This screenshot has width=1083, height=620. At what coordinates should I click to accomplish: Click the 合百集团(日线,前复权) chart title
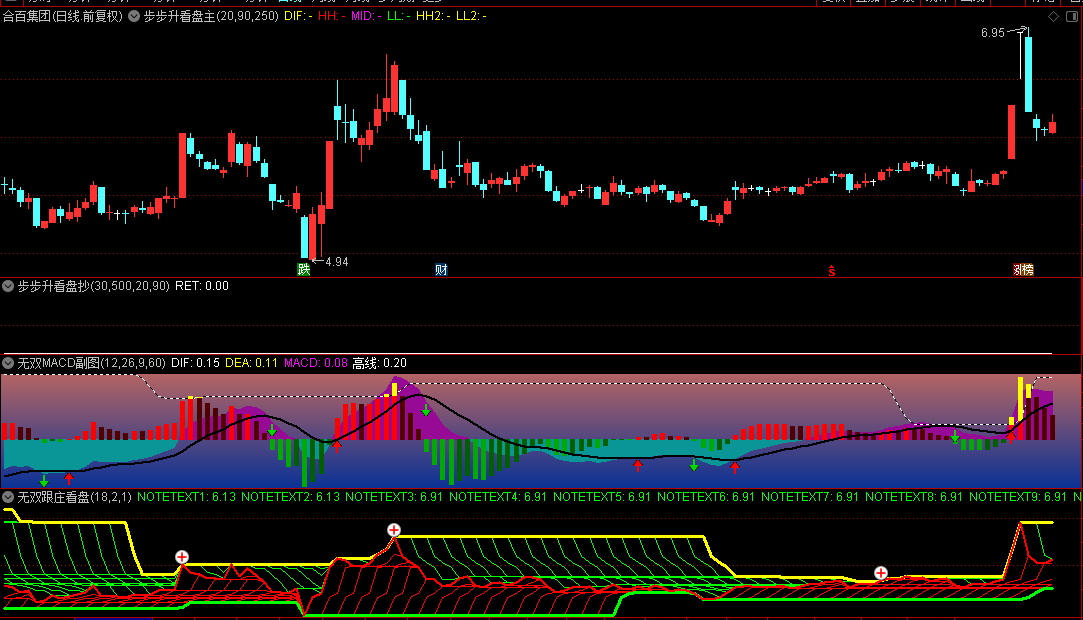pos(62,17)
